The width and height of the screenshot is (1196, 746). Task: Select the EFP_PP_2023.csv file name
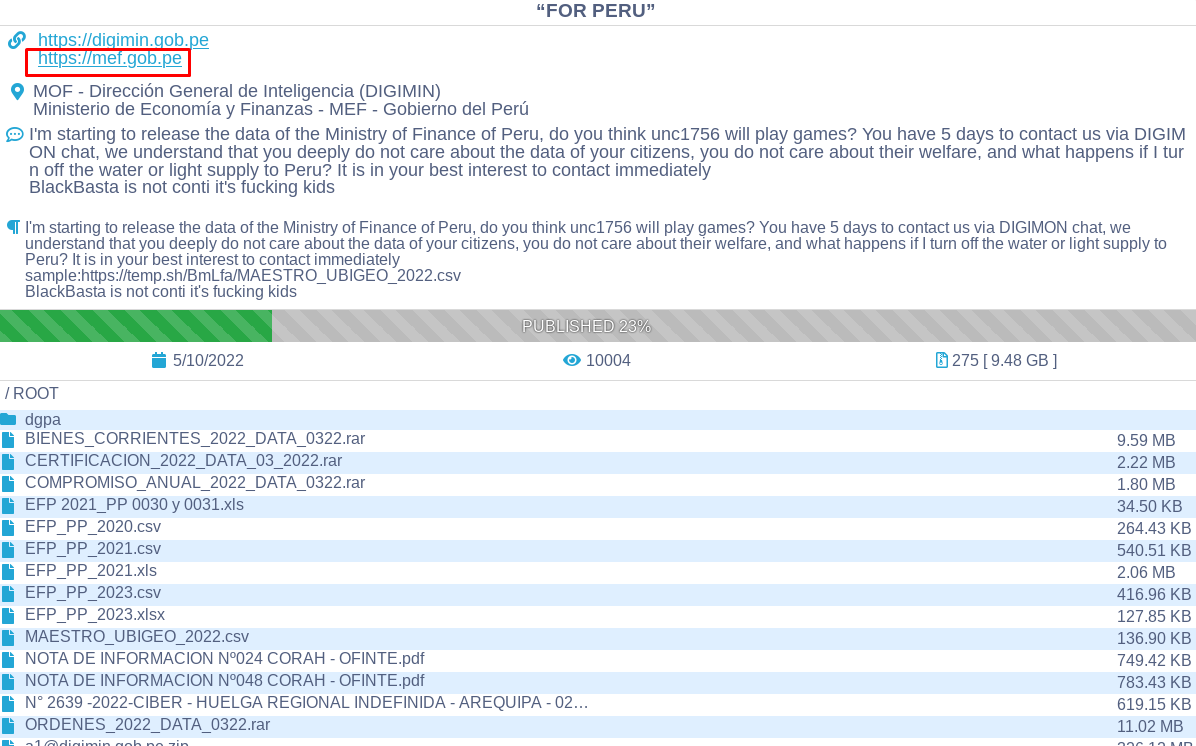click(93, 593)
